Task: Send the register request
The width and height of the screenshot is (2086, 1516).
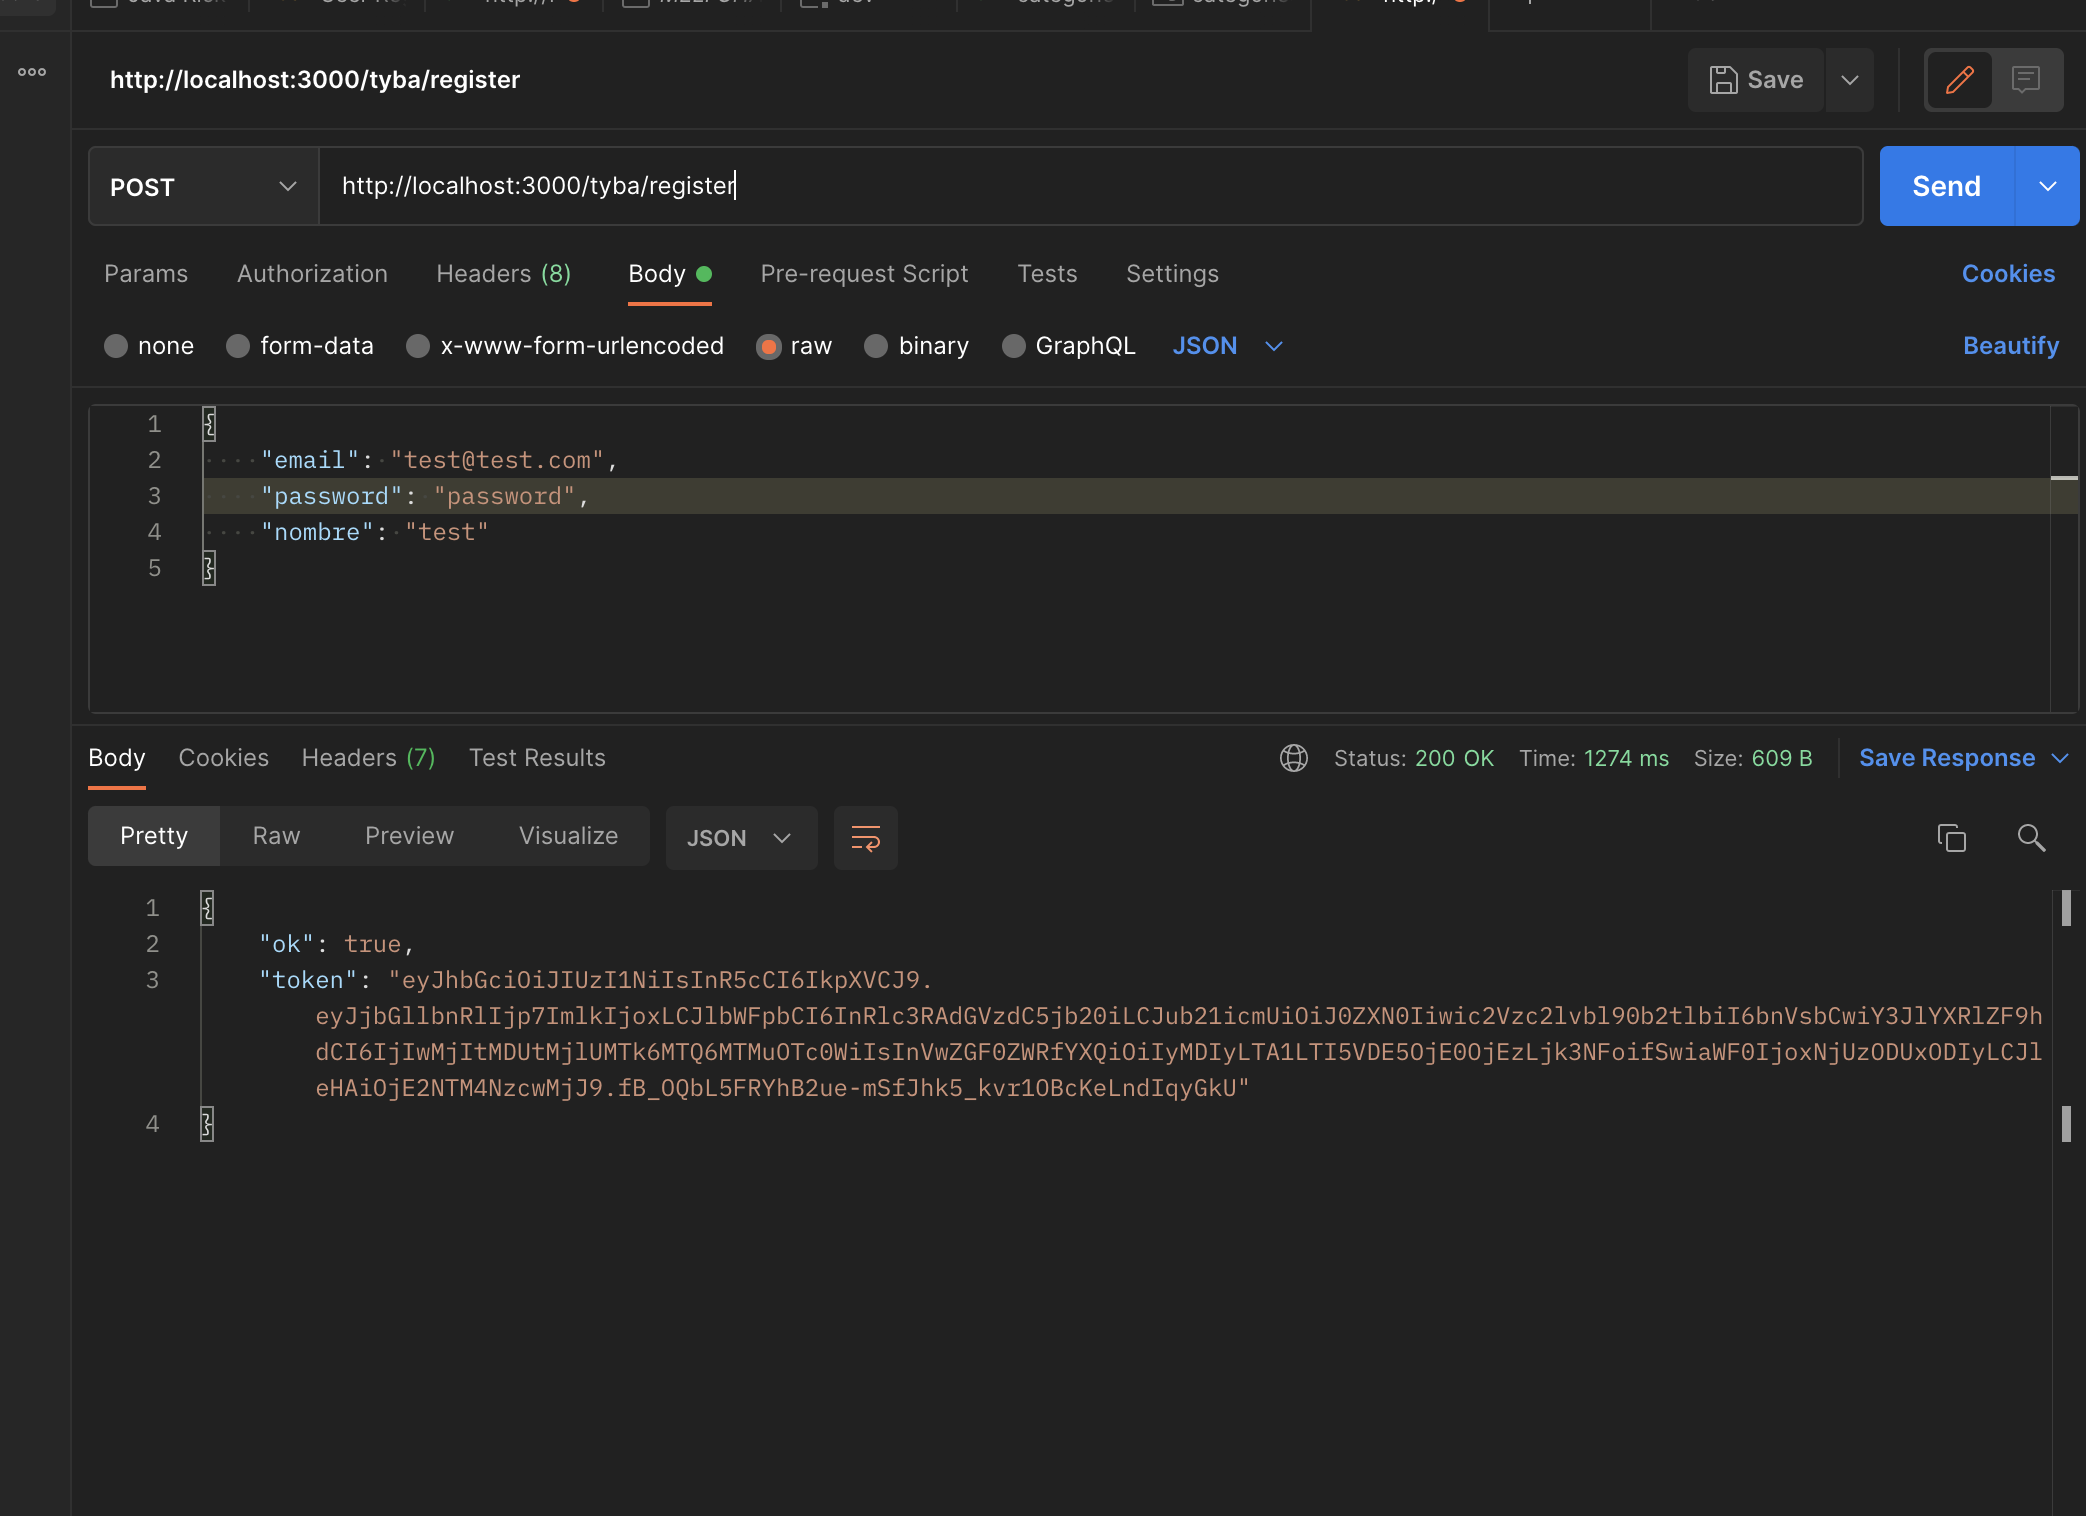Action: pyautogui.click(x=1945, y=186)
